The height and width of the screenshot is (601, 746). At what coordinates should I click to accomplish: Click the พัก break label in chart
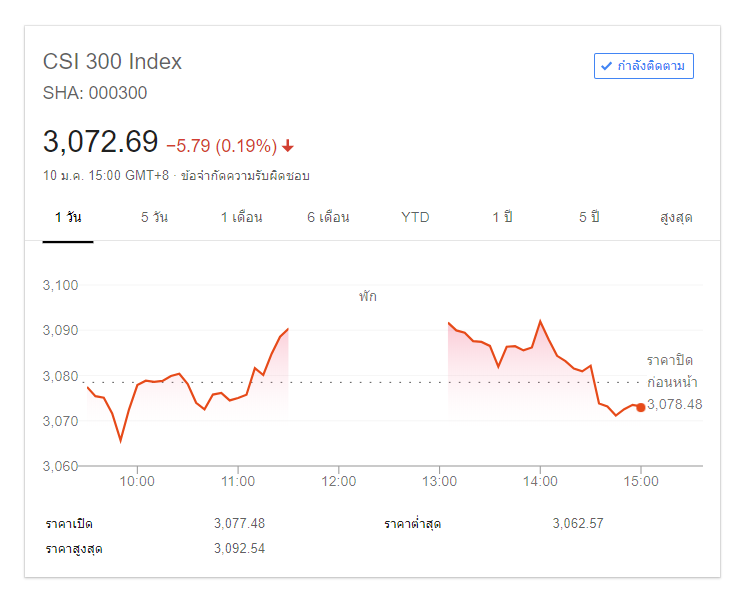point(368,296)
